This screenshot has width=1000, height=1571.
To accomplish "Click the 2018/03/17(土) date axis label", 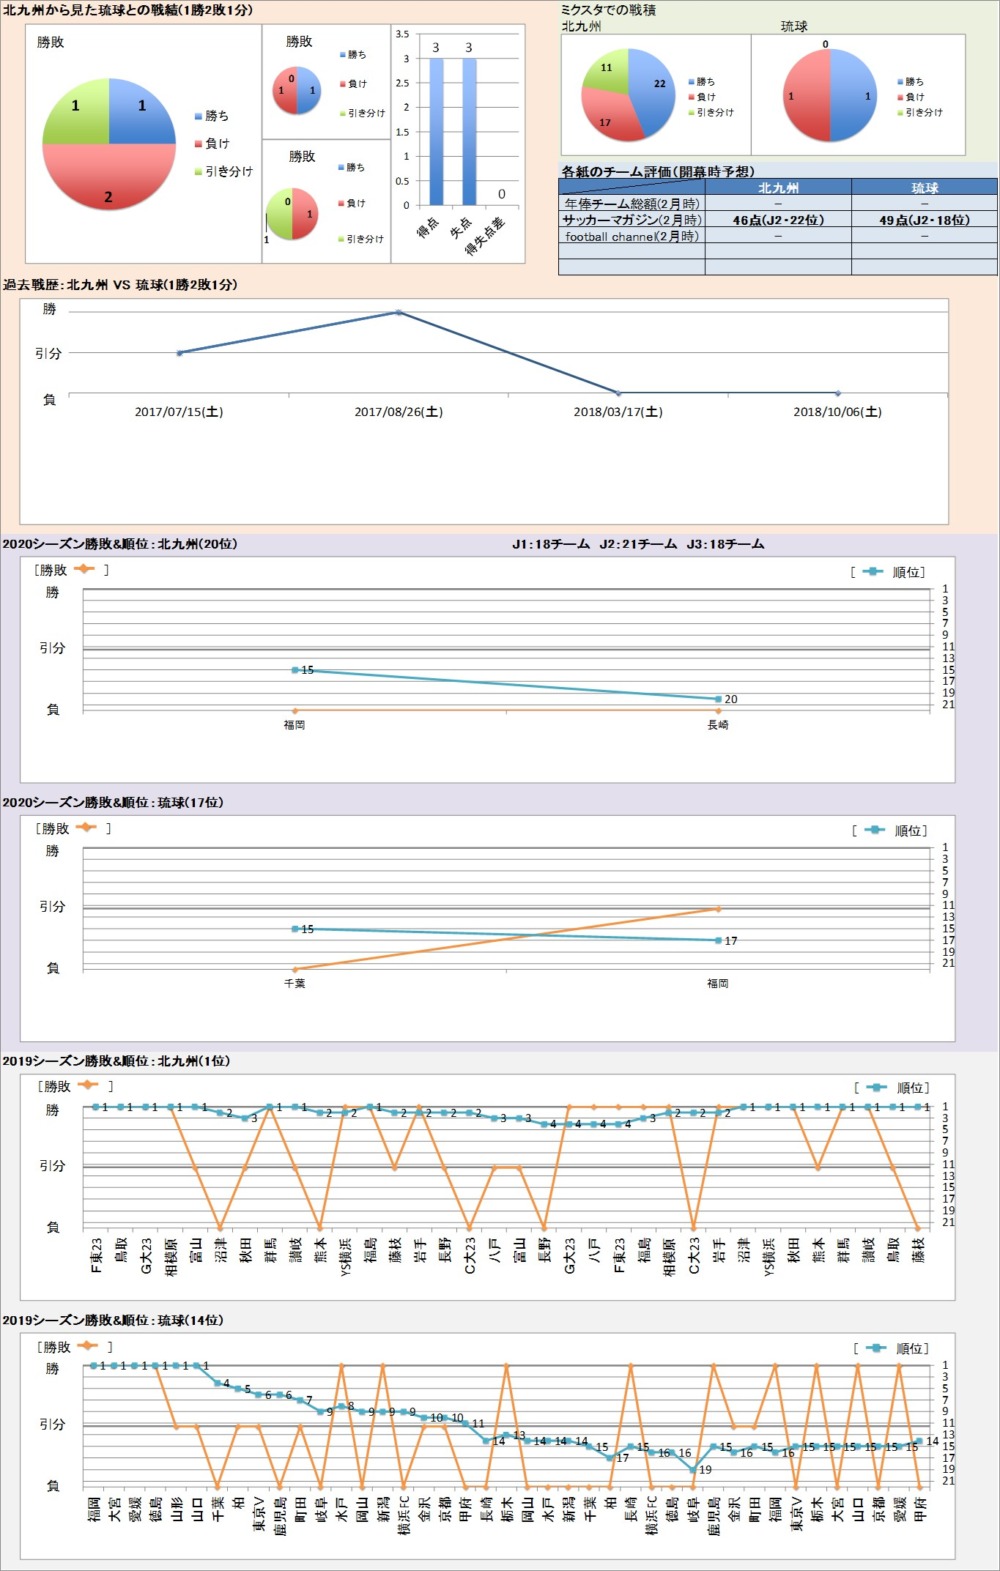I will (618, 412).
